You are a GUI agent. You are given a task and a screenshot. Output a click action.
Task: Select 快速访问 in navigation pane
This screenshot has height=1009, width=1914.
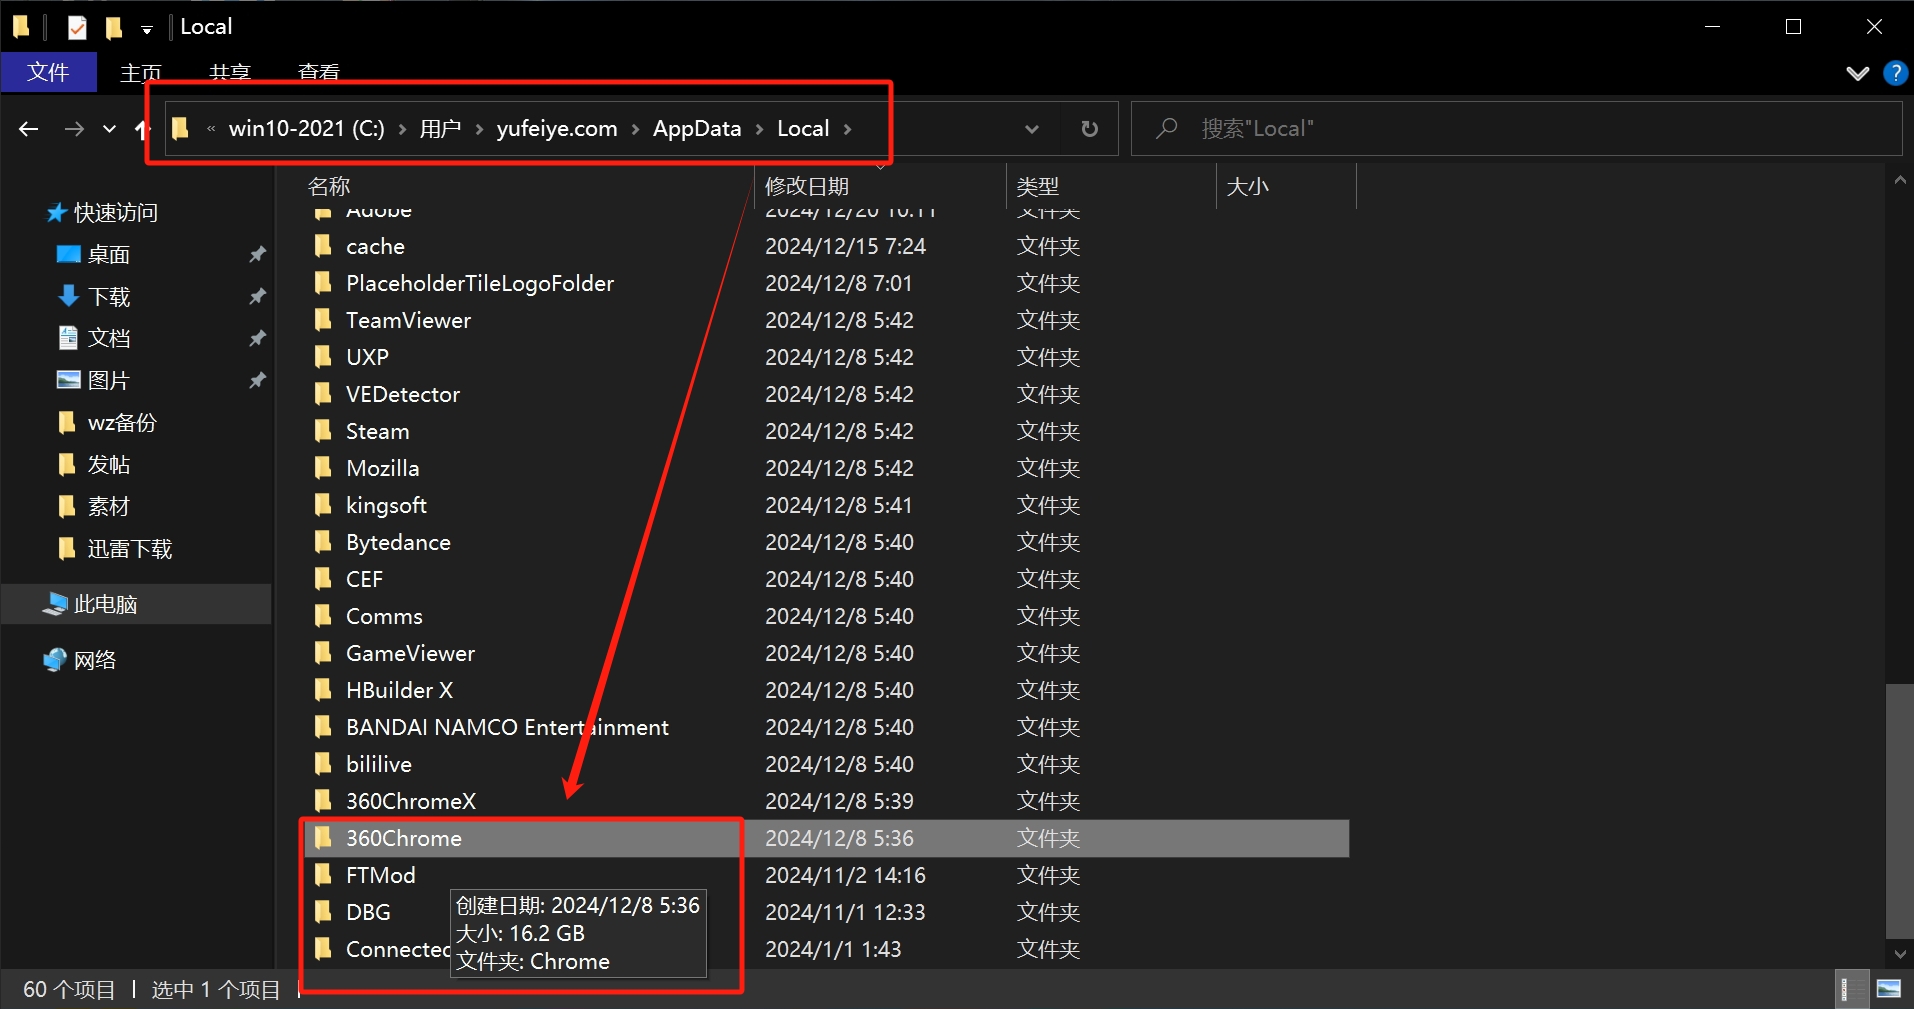click(x=116, y=212)
